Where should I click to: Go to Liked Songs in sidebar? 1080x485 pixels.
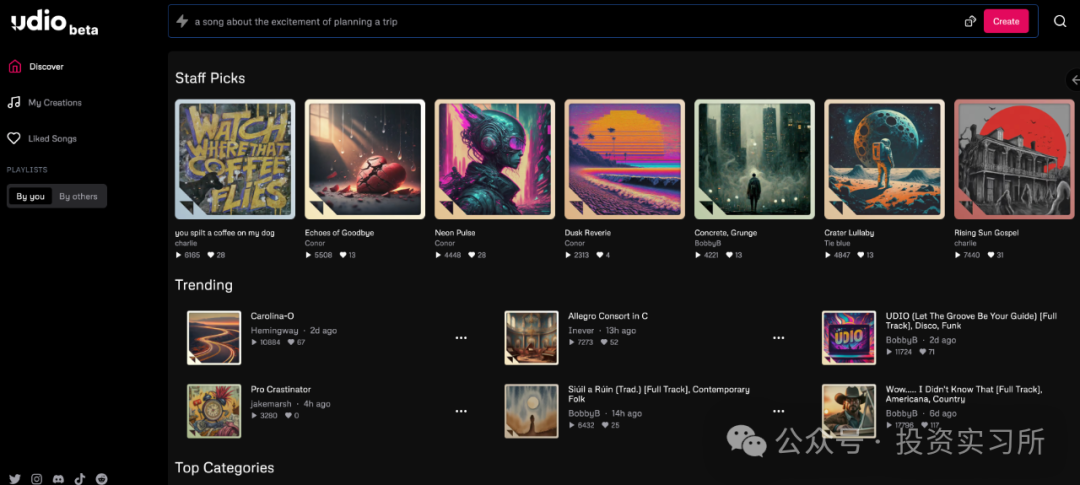tap(52, 138)
